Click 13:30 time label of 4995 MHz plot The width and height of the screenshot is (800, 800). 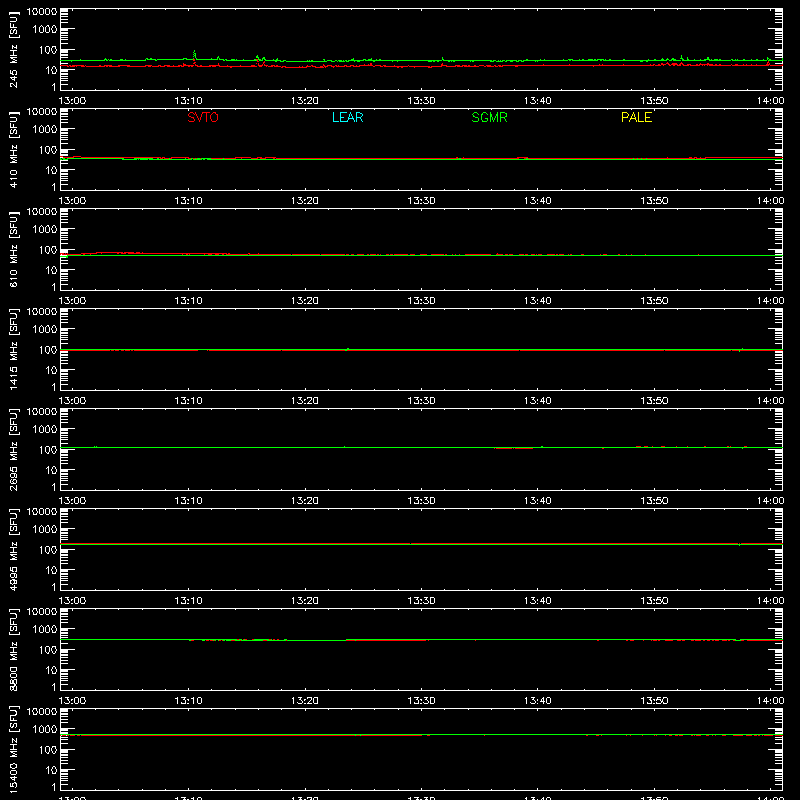coord(421,601)
